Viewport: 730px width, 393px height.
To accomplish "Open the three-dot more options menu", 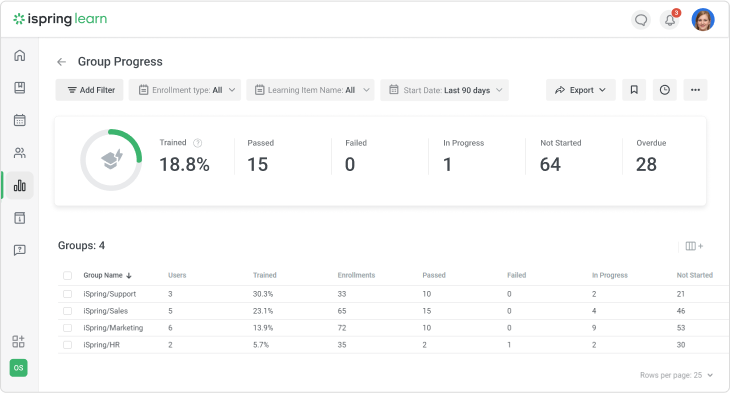I will 696,90.
